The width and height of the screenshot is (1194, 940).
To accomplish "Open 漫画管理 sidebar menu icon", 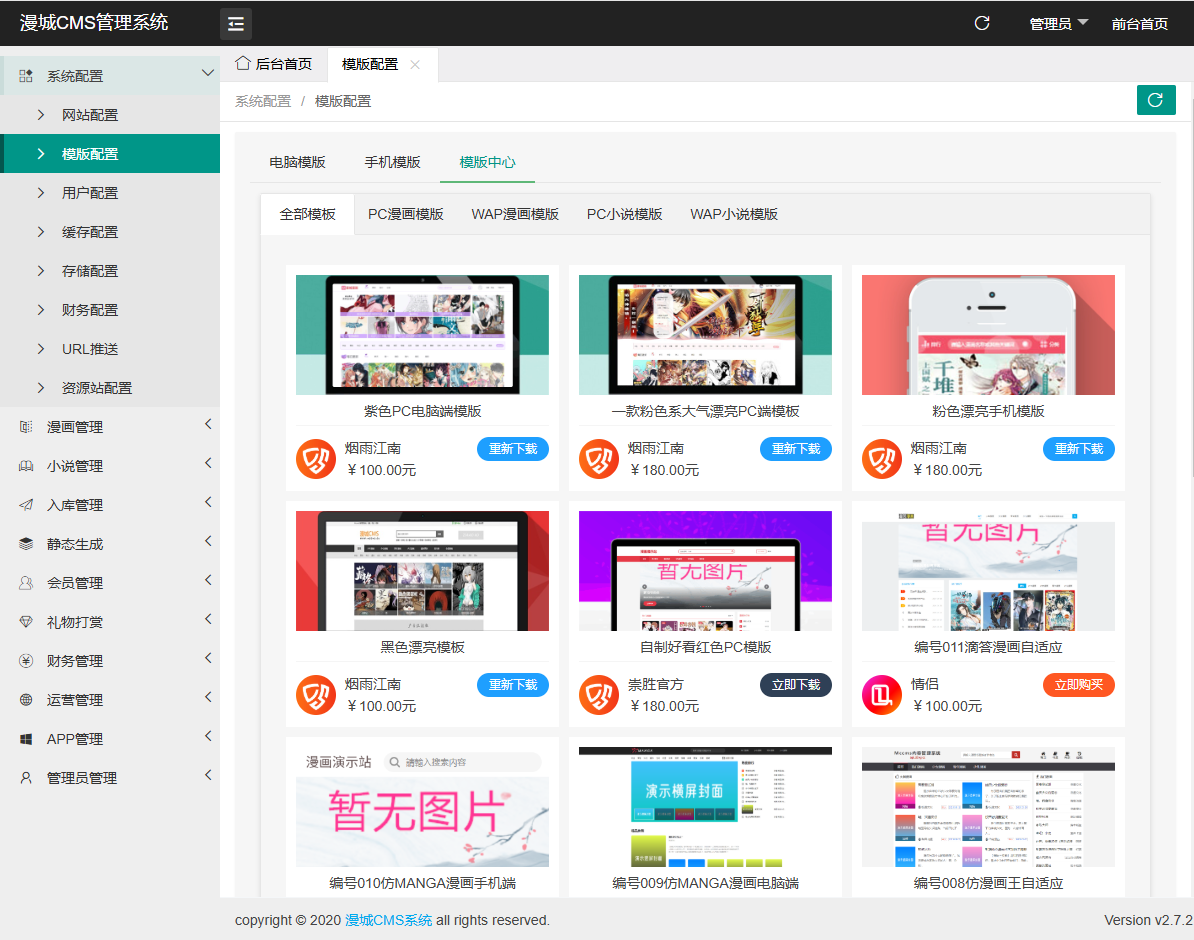I will [x=27, y=427].
